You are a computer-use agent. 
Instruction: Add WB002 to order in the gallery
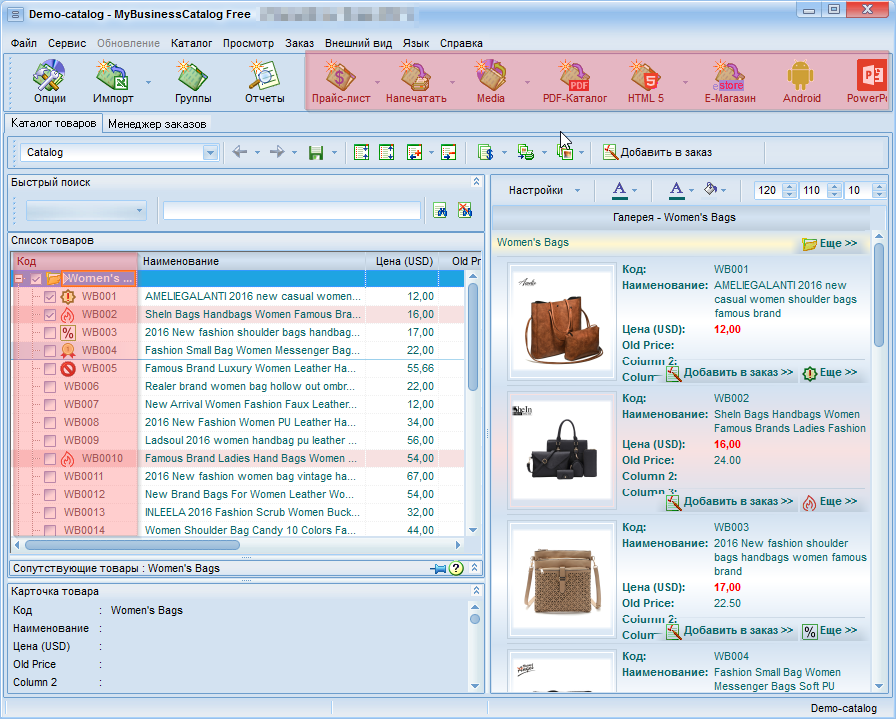click(x=730, y=502)
